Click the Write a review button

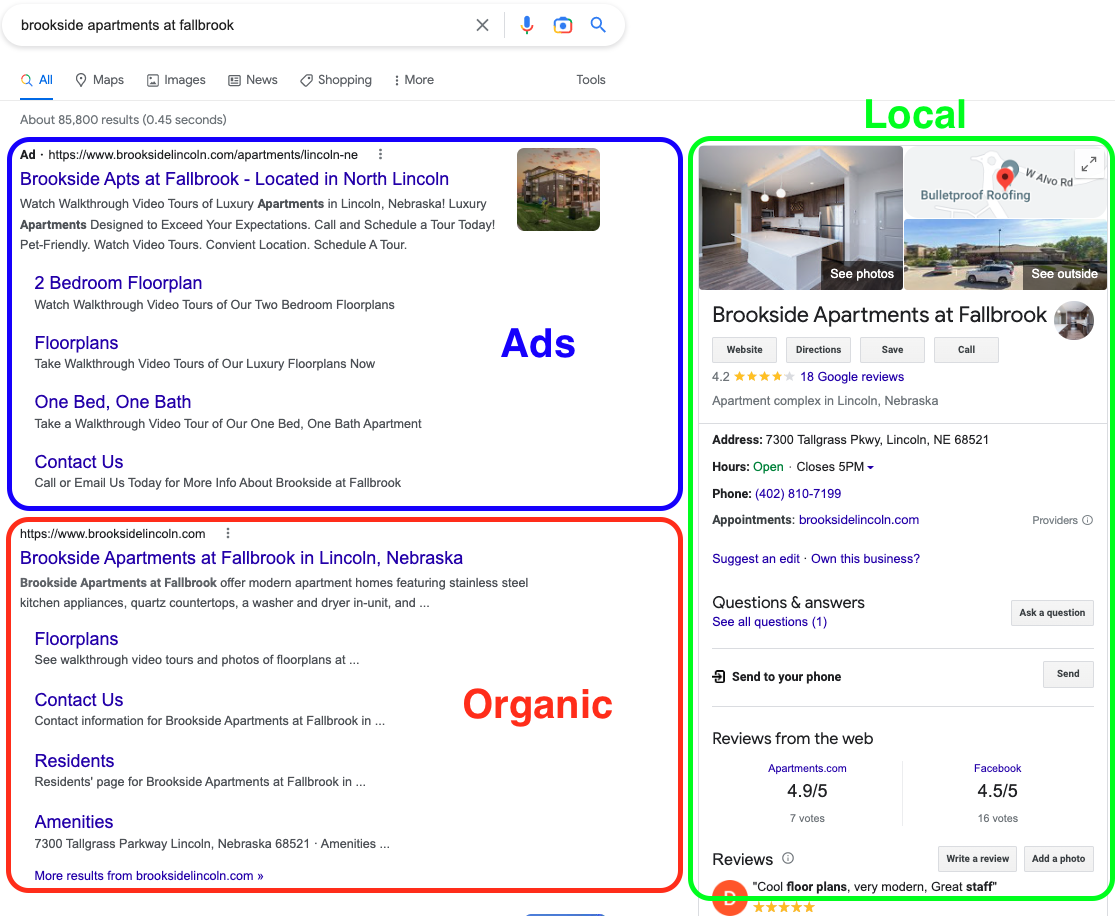[978, 859]
